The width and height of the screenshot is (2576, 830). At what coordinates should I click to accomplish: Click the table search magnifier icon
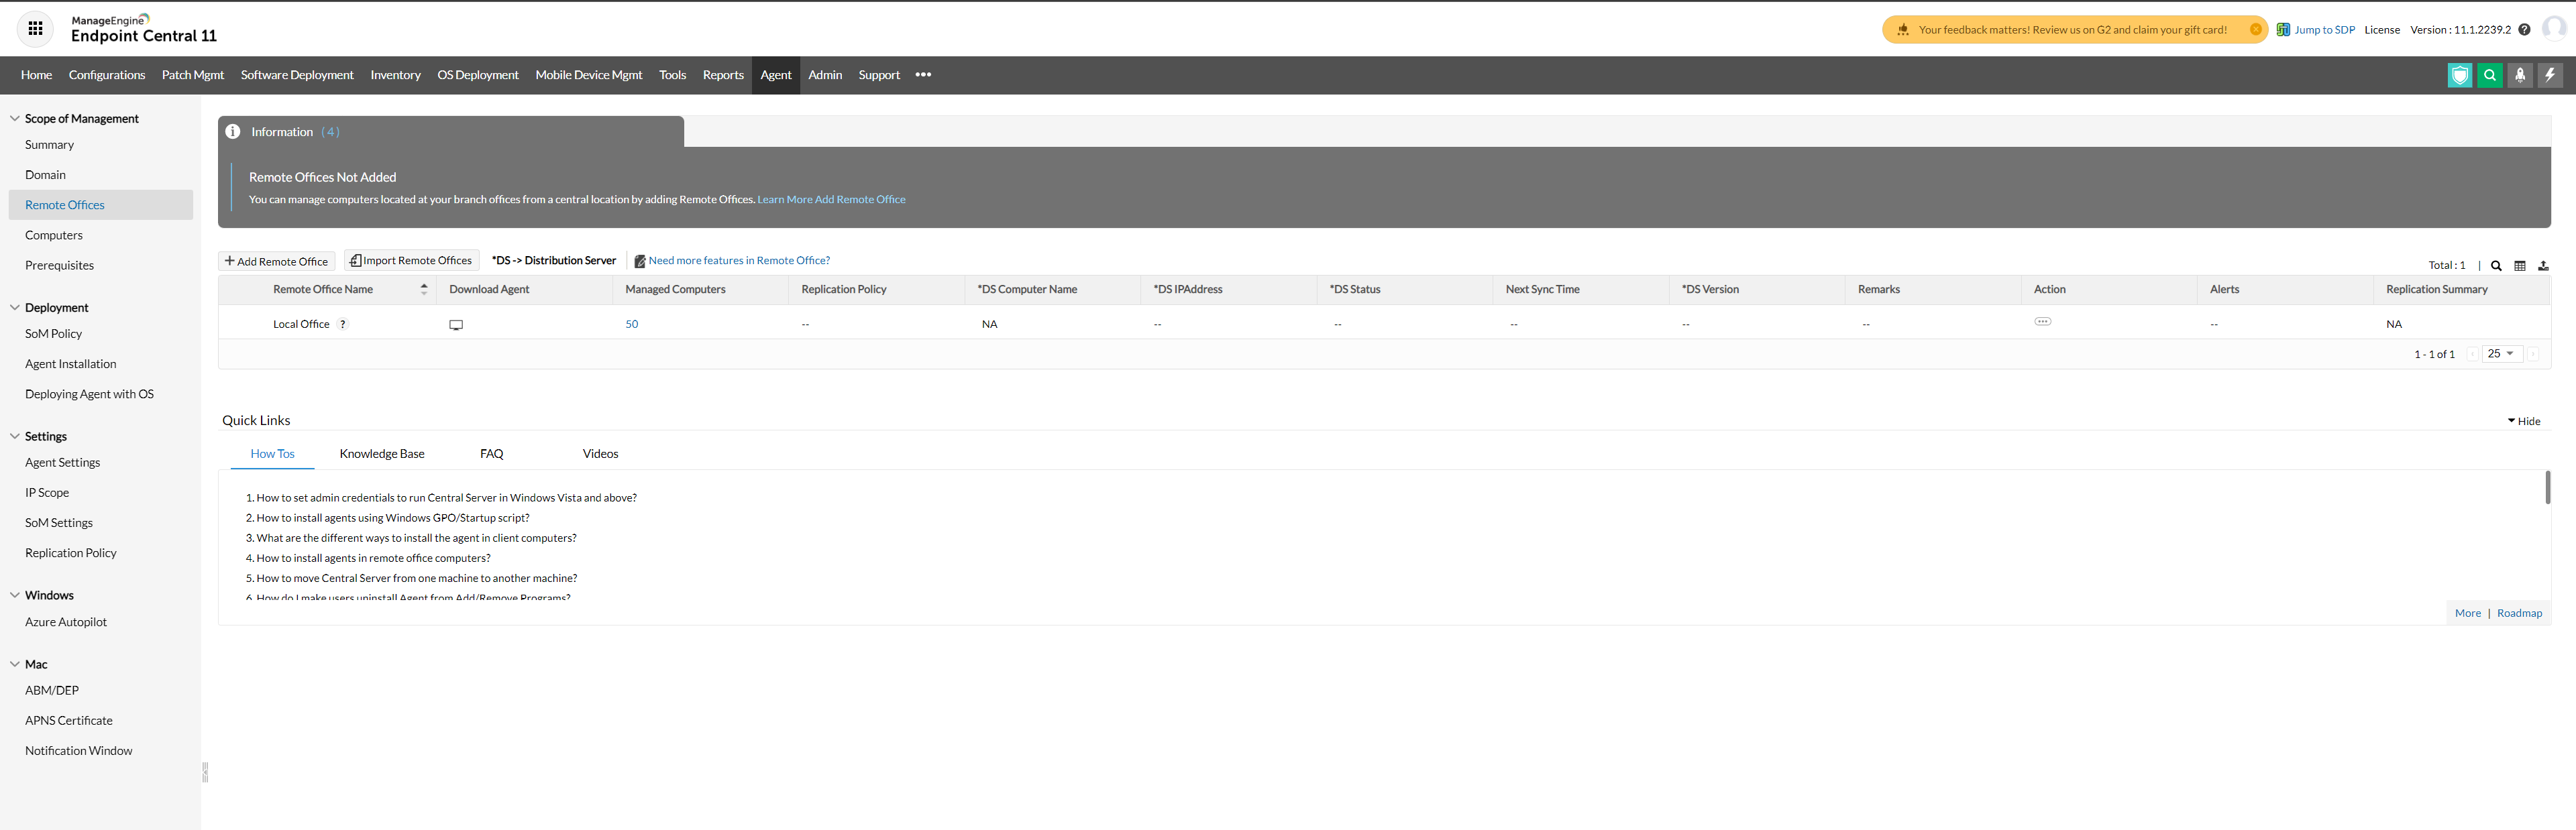(2496, 266)
